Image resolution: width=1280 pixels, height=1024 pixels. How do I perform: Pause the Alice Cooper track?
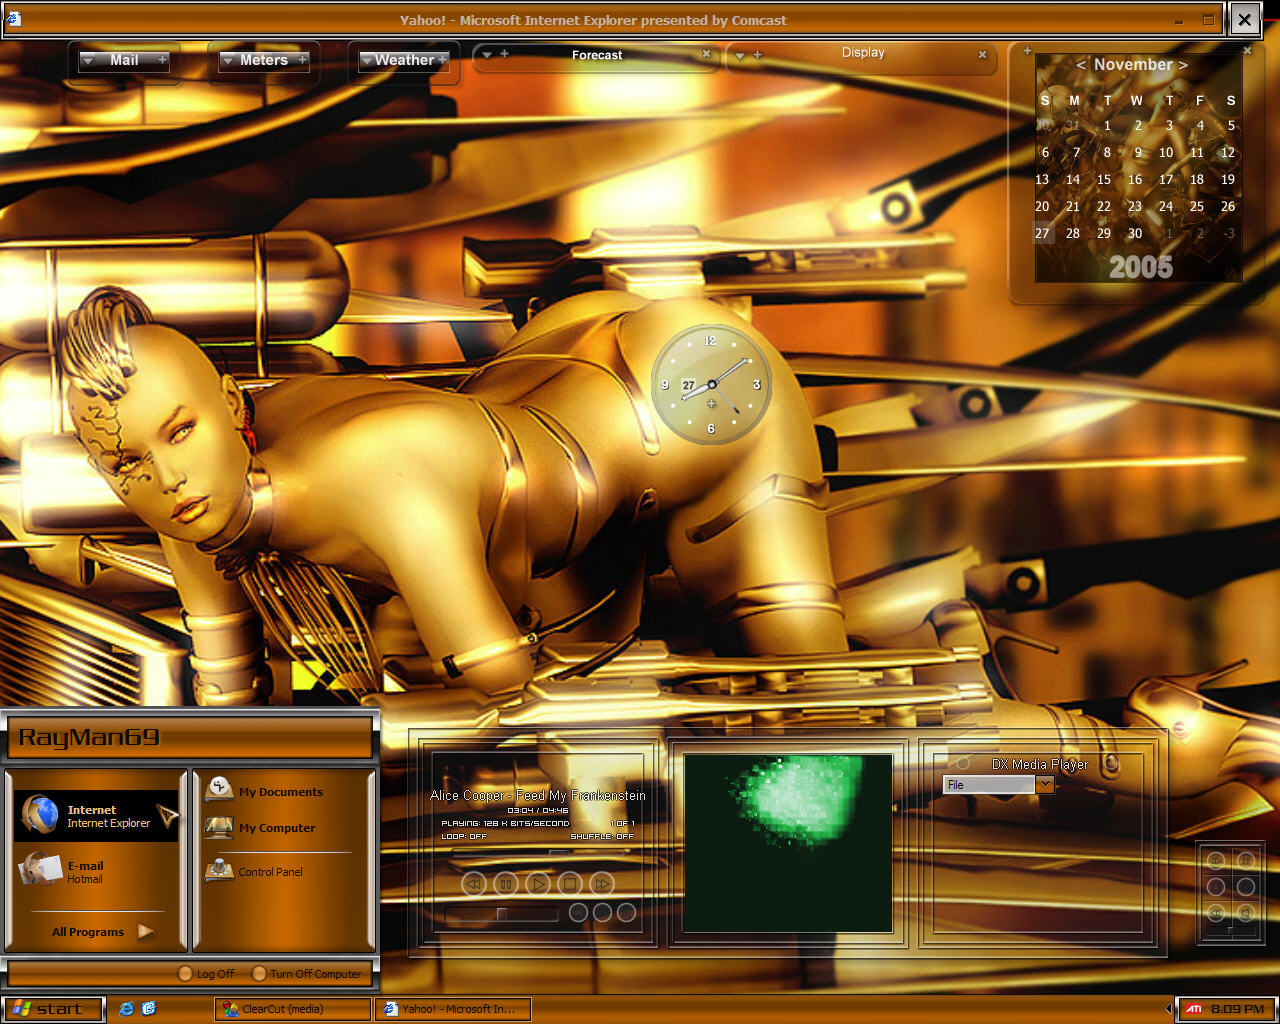(x=506, y=884)
